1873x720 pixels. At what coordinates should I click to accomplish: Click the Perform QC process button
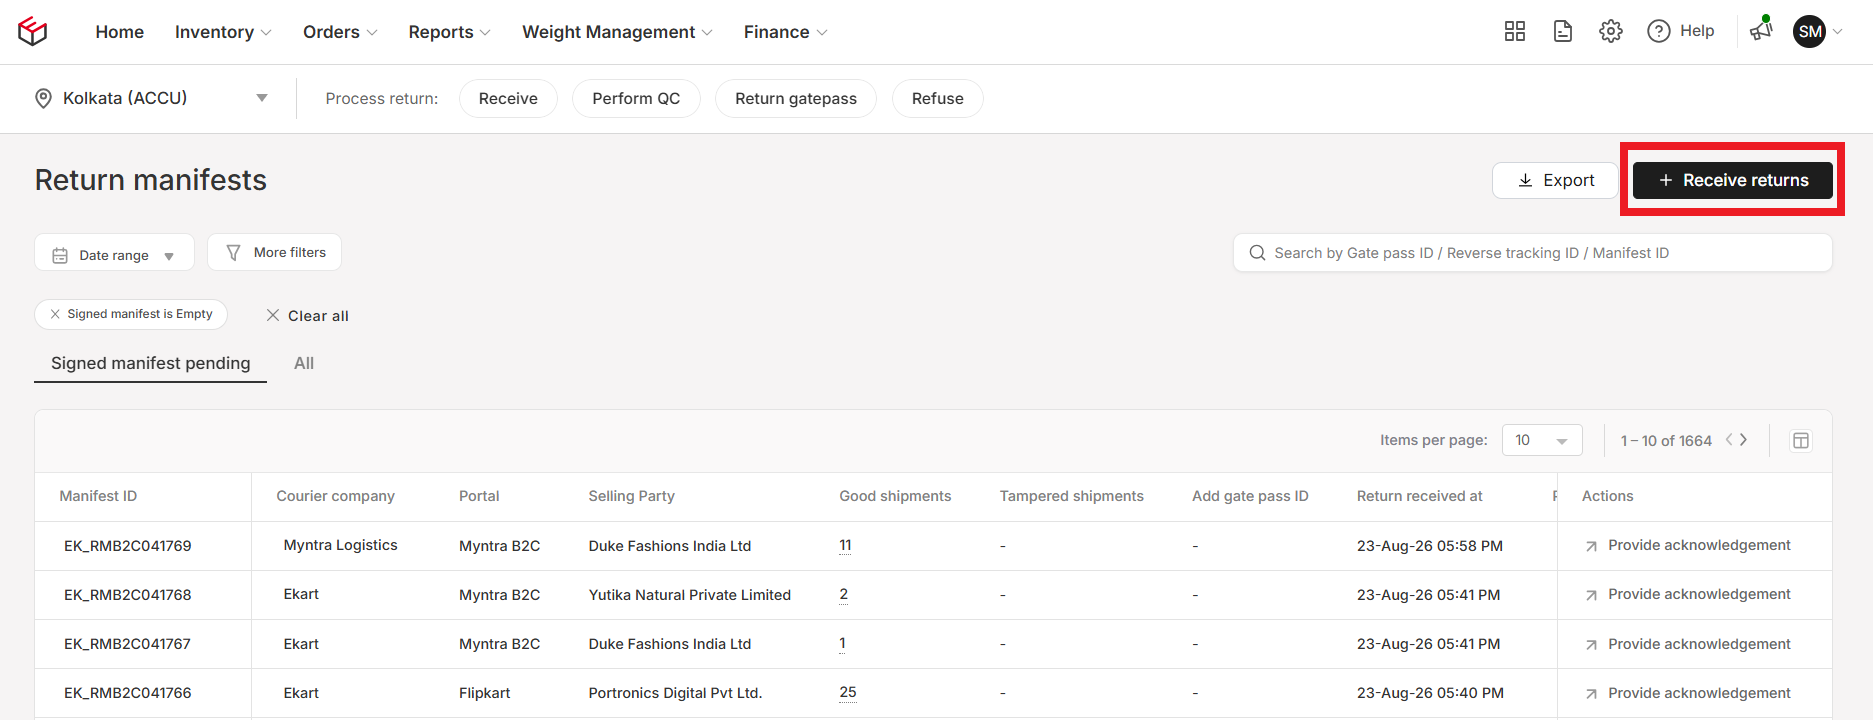tap(636, 98)
